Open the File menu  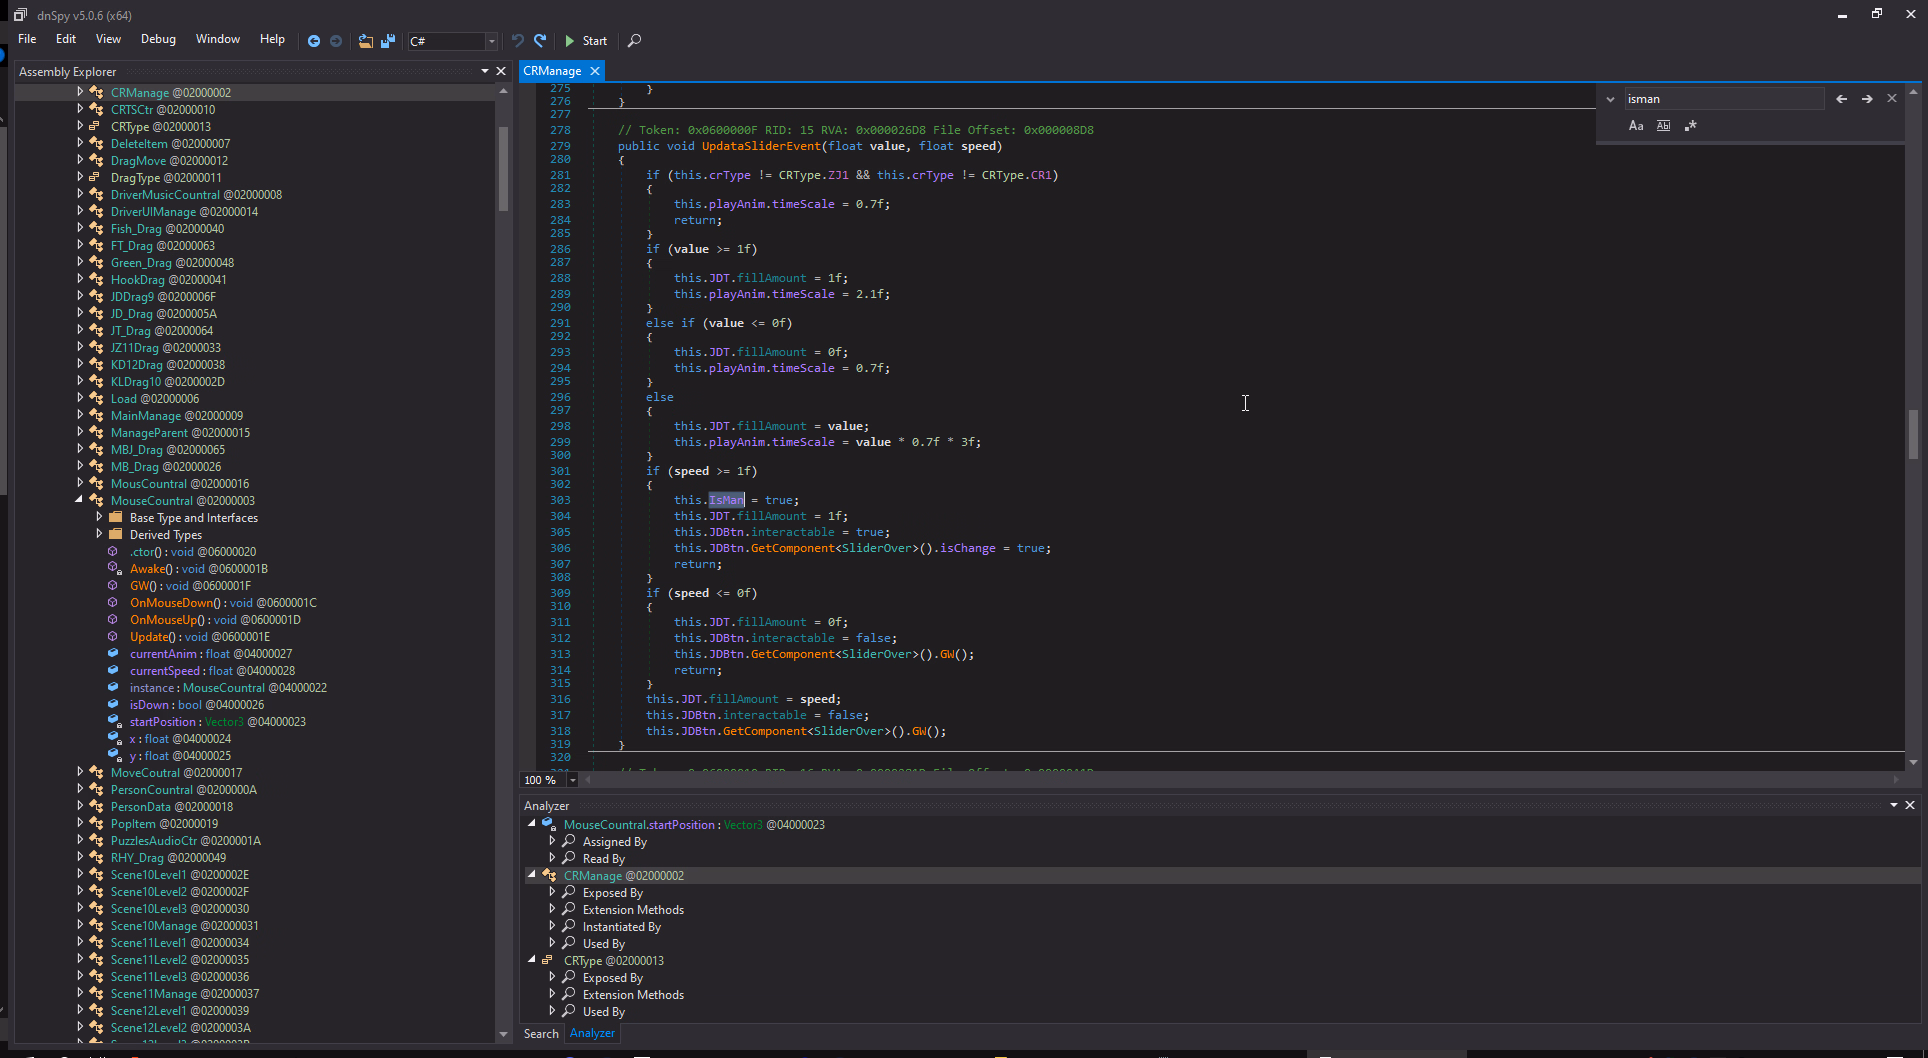(x=27, y=39)
